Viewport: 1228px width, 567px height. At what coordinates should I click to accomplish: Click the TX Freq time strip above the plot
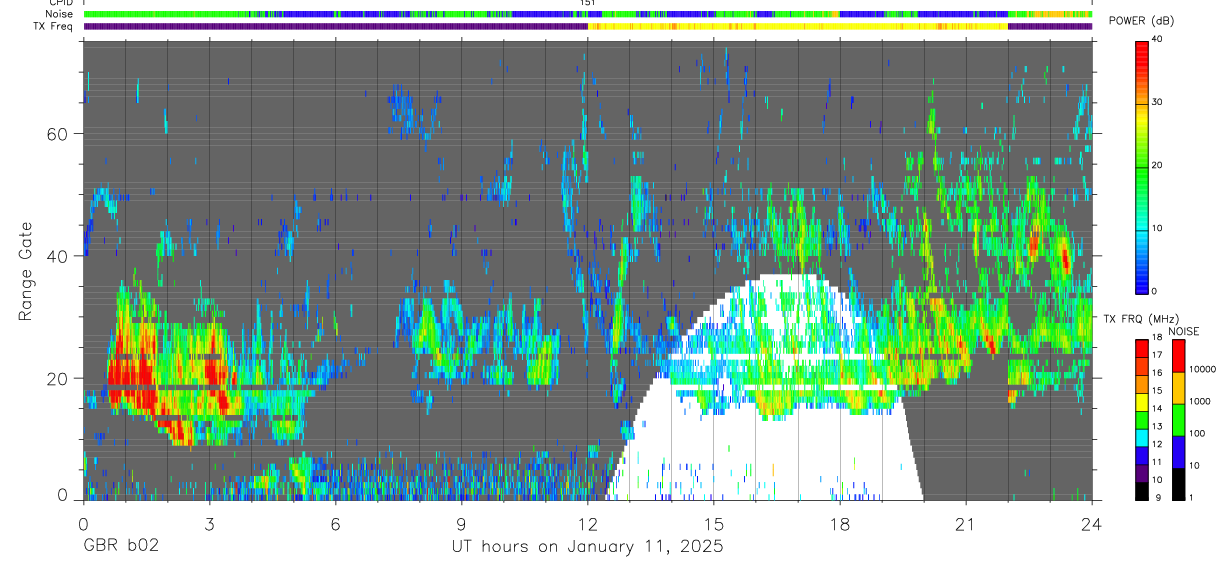point(587,26)
